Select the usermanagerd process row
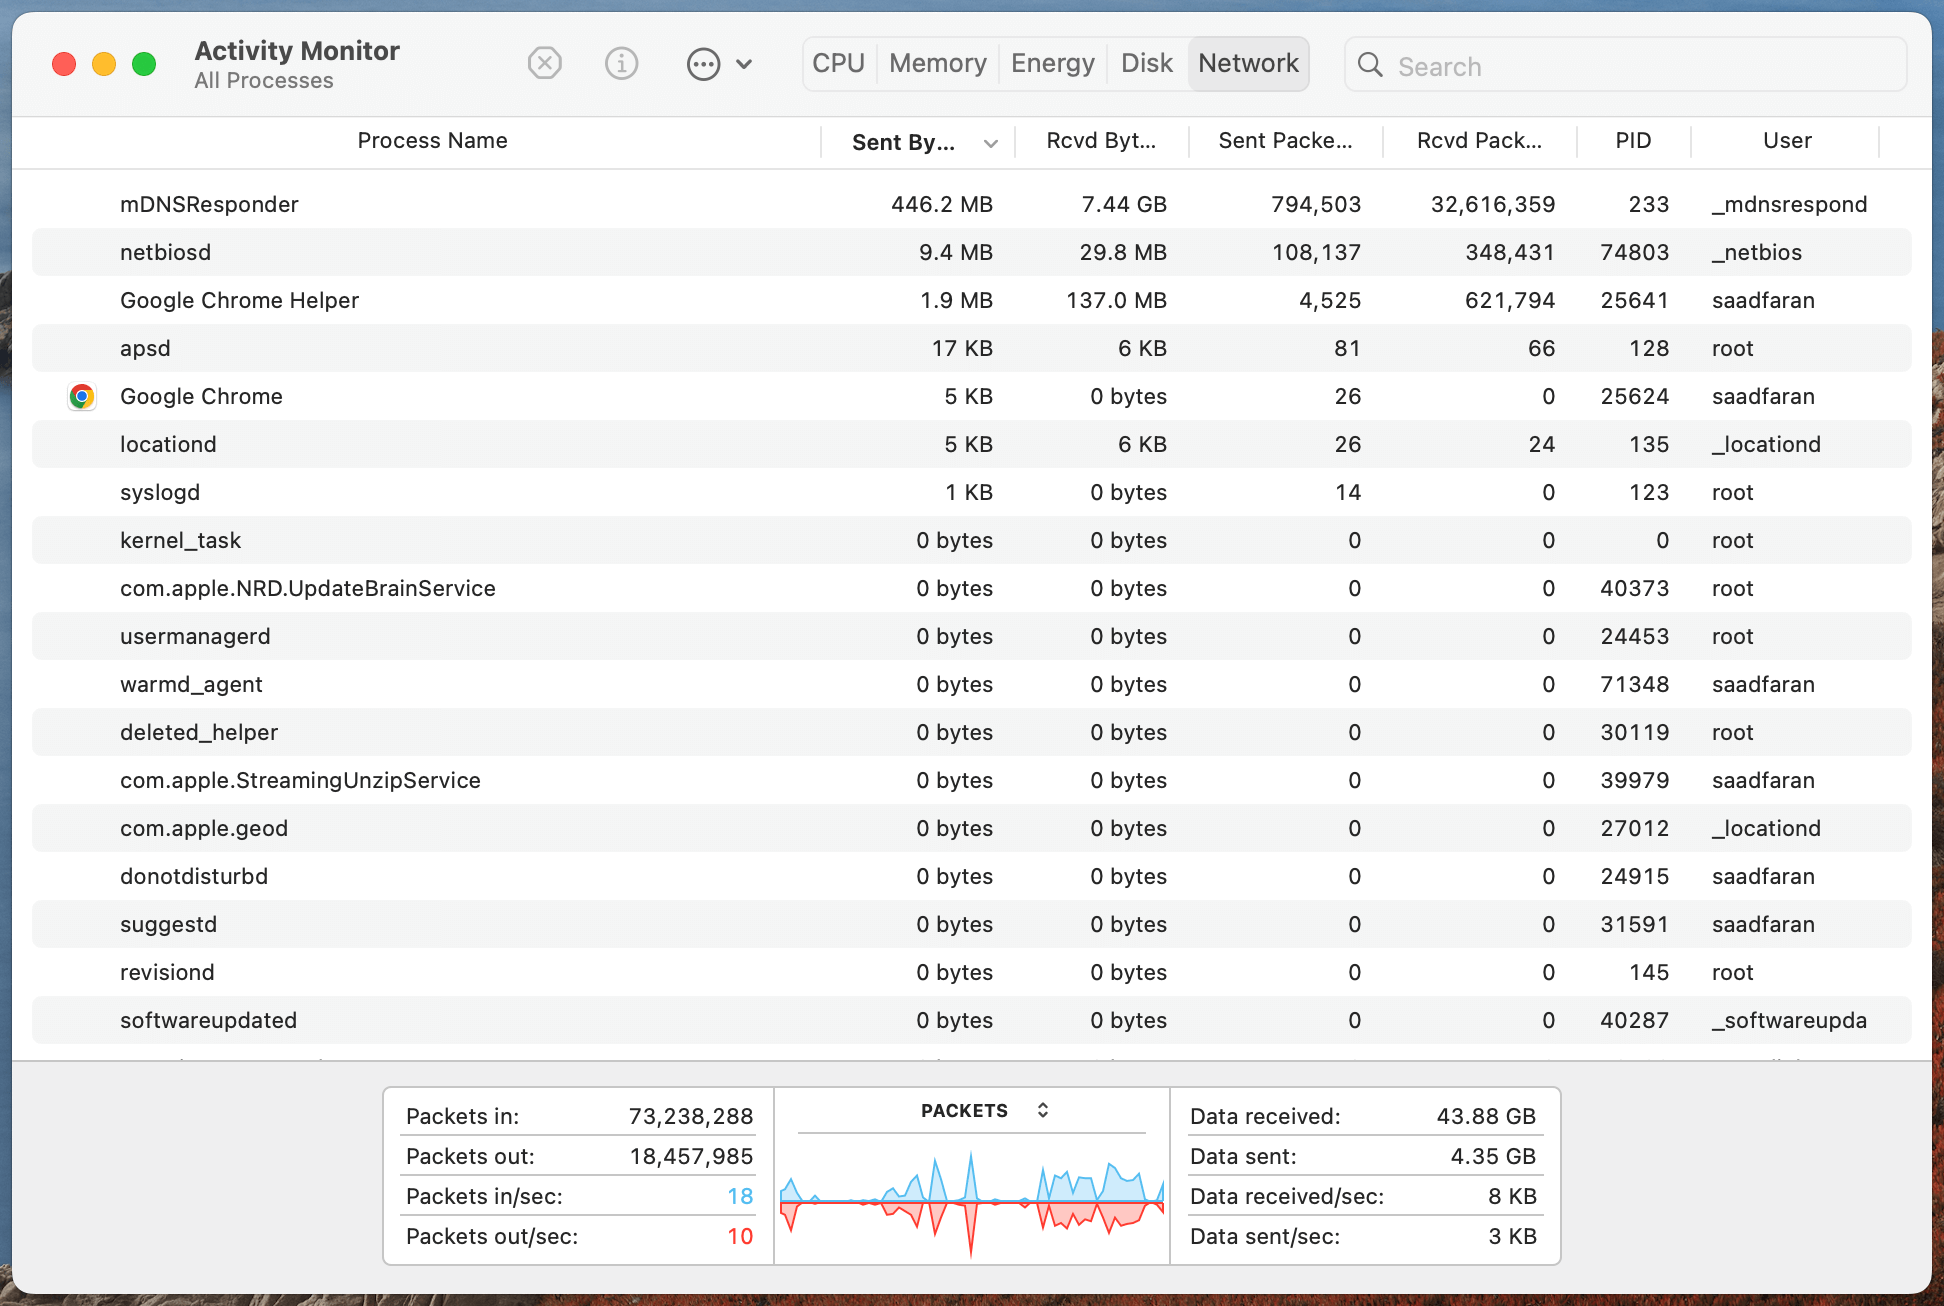1944x1306 pixels. [x=972, y=636]
